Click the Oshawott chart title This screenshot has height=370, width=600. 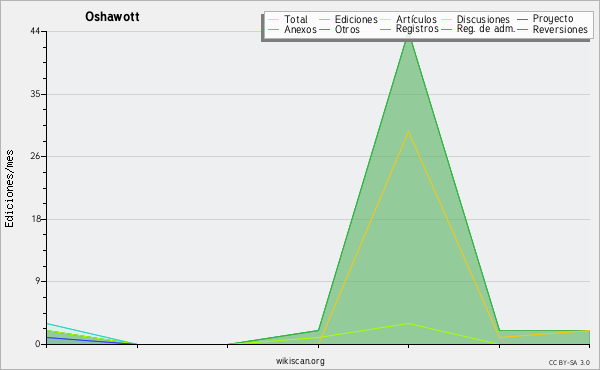pyautogui.click(x=112, y=17)
